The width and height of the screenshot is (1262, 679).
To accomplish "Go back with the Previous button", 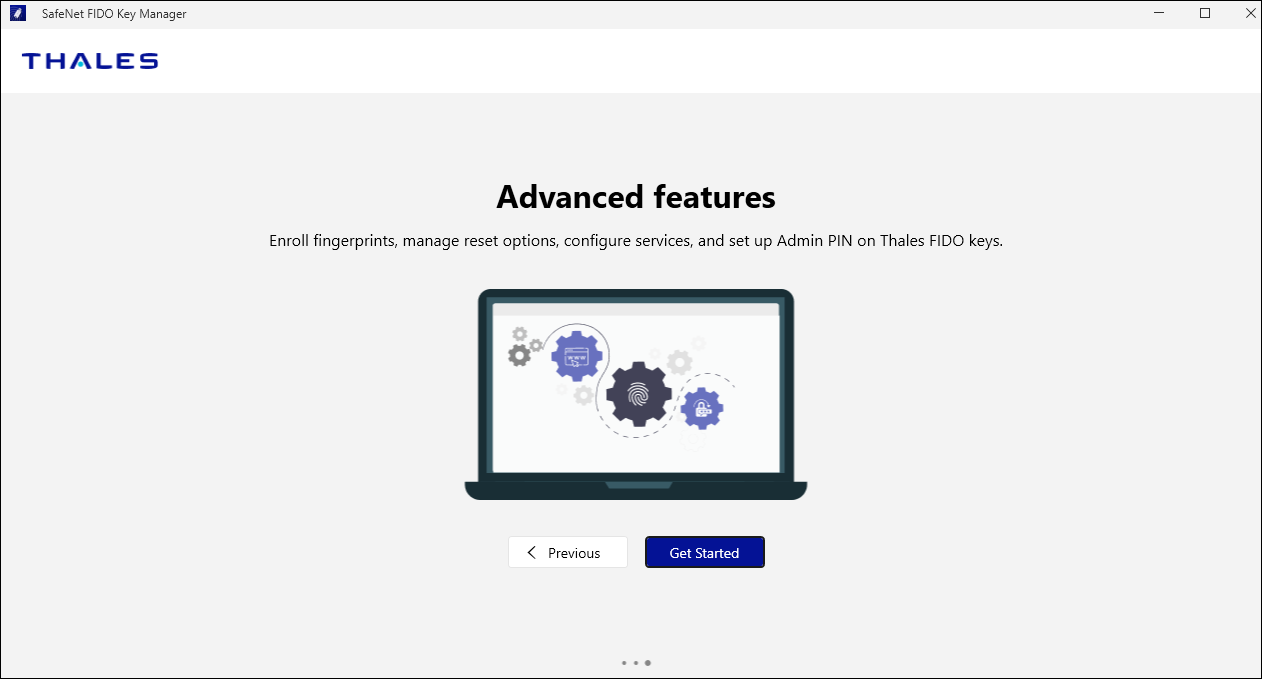I will coord(567,552).
